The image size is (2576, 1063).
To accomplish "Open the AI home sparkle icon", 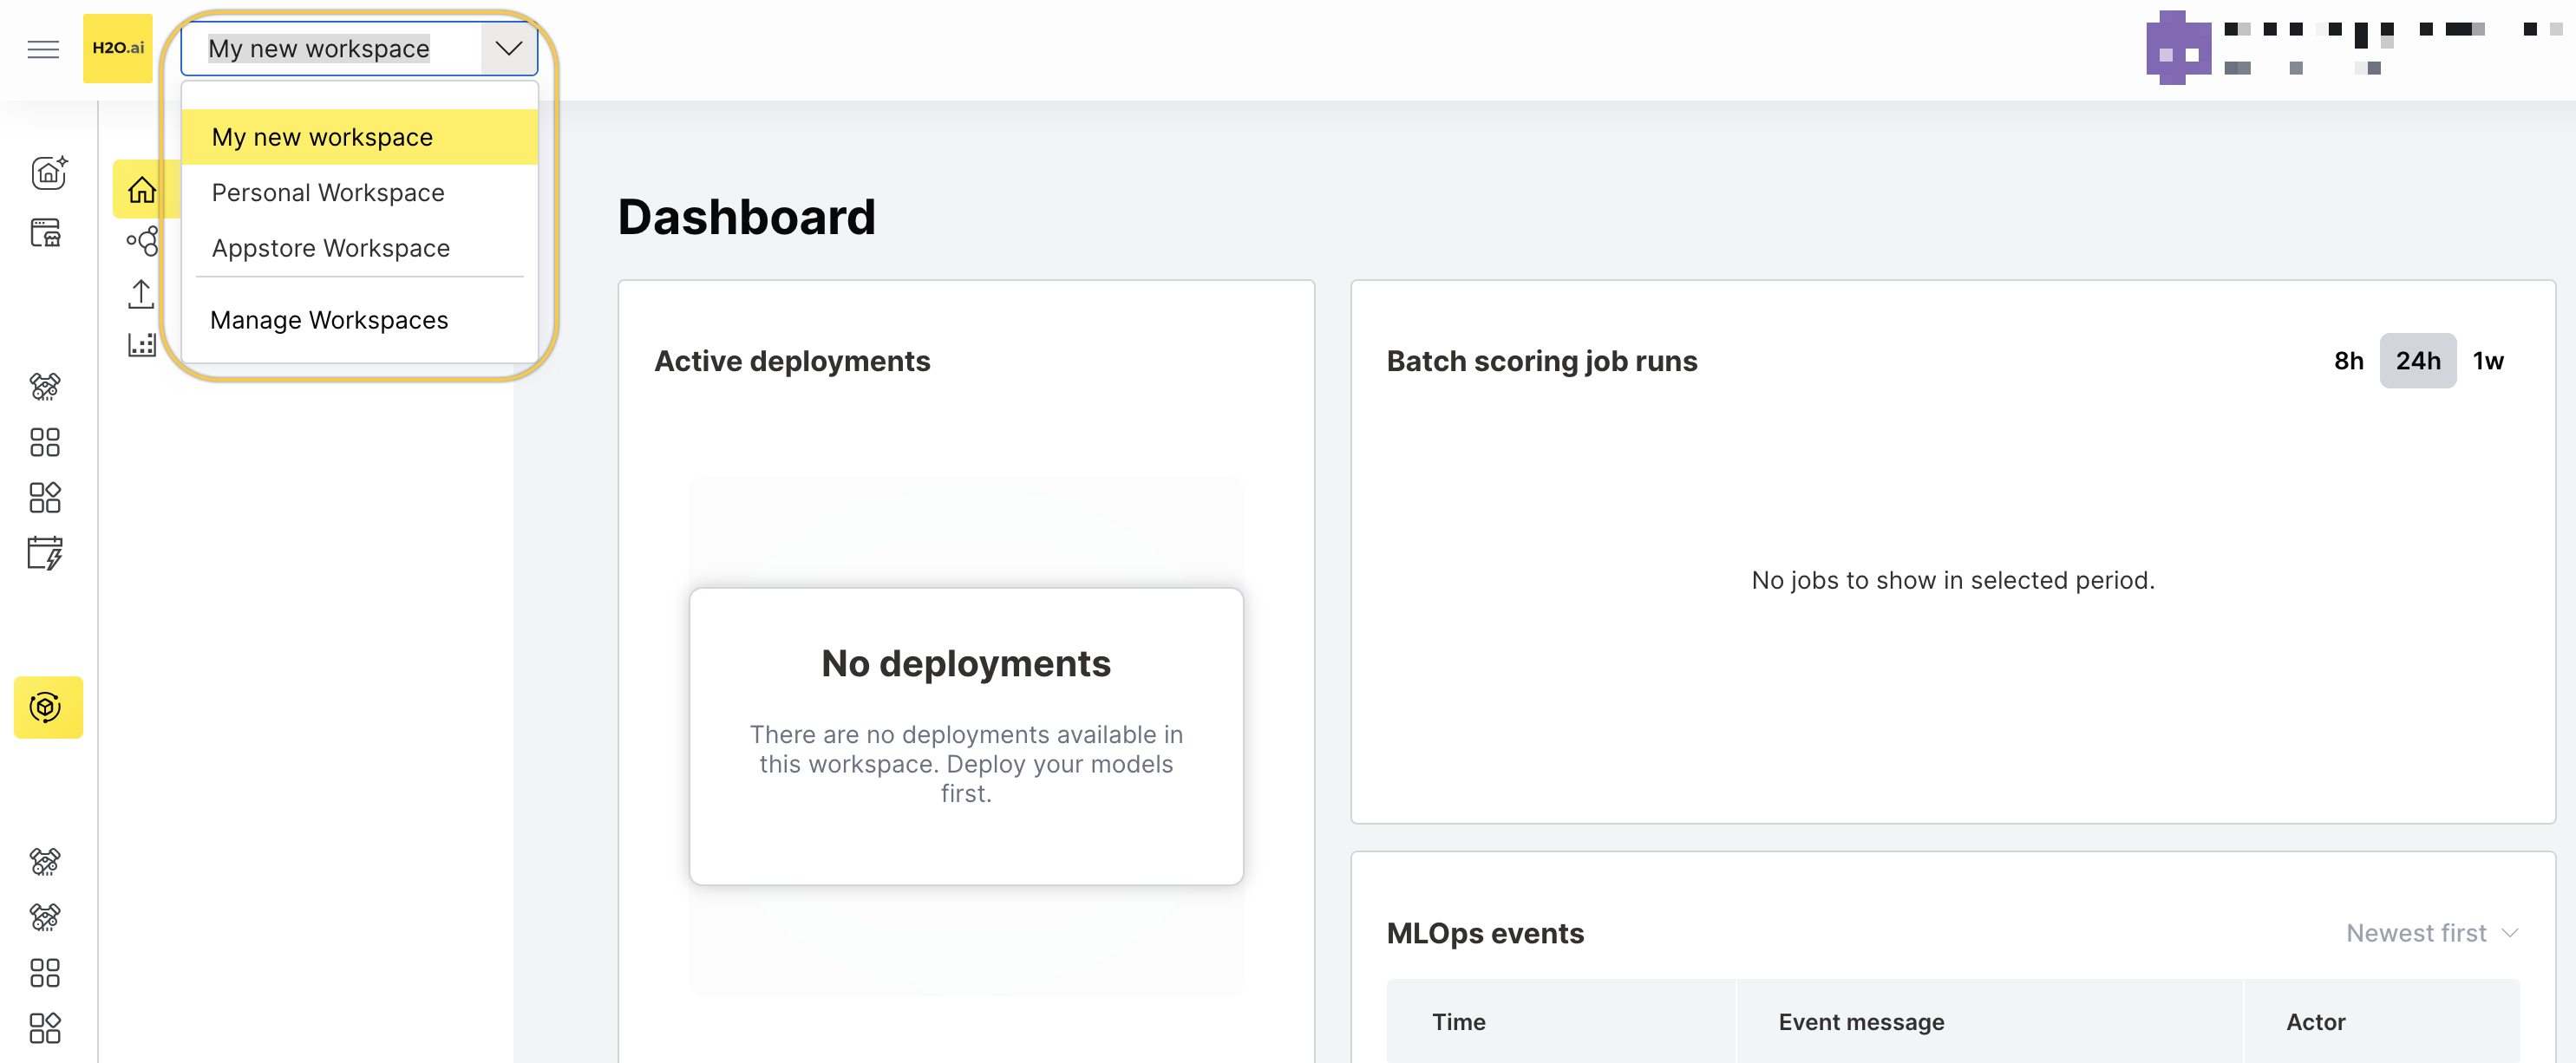I will [x=48, y=173].
